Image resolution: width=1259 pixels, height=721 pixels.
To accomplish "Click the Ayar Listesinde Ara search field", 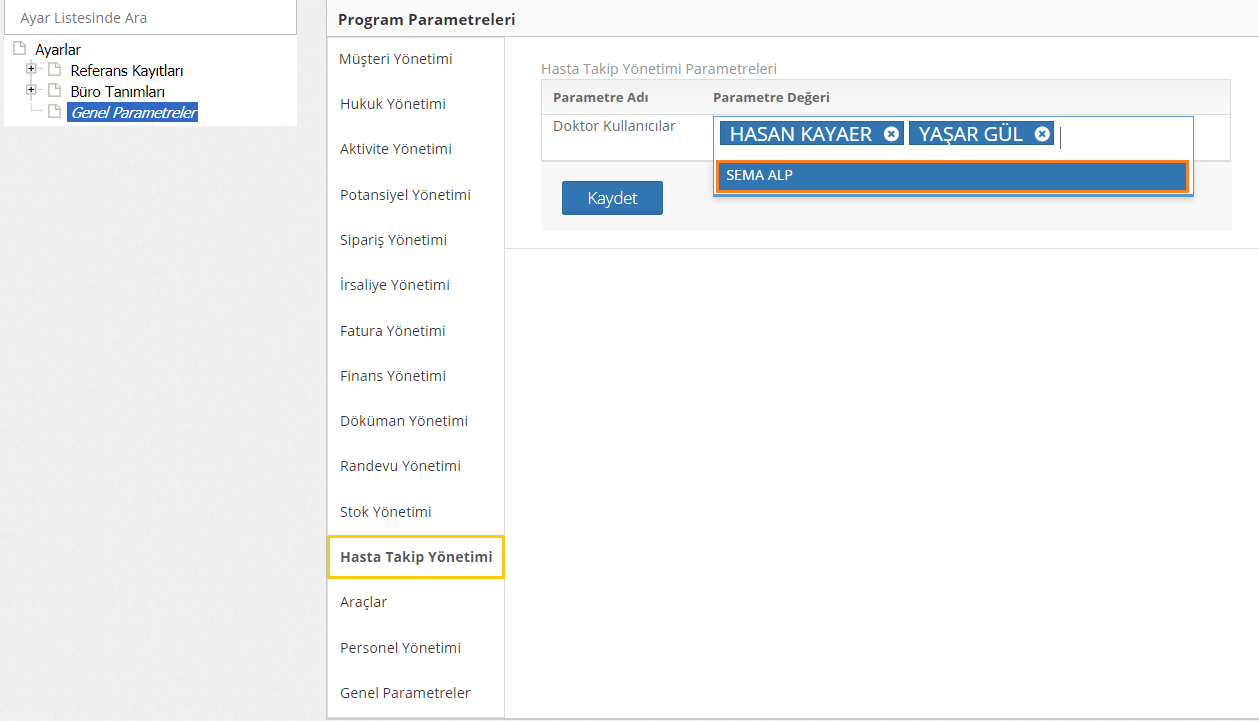I will (150, 18).
